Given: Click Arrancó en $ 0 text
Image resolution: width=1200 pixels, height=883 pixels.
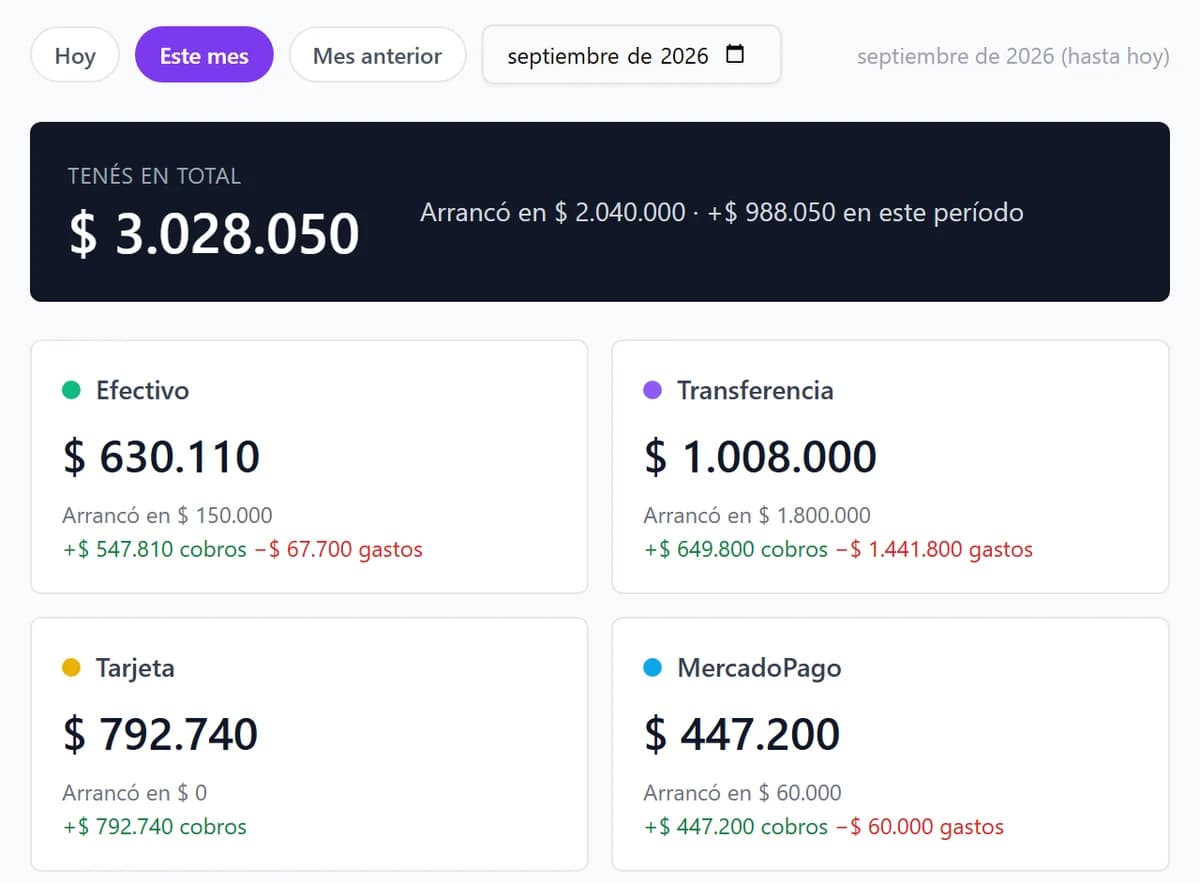Looking at the screenshot, I should [135, 793].
